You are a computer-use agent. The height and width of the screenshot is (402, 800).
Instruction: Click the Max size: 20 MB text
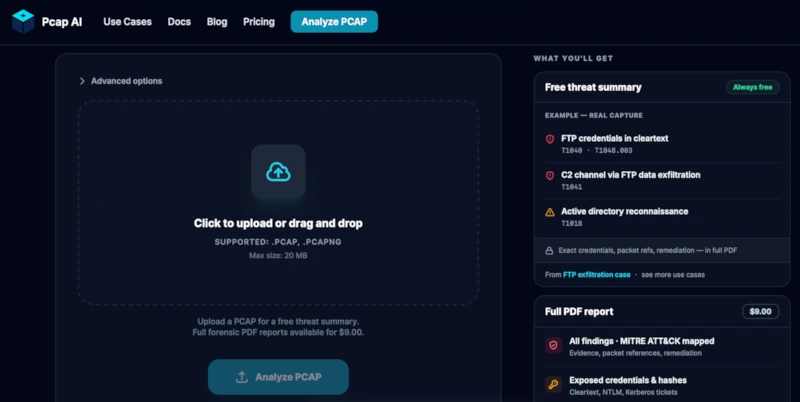coord(278,256)
